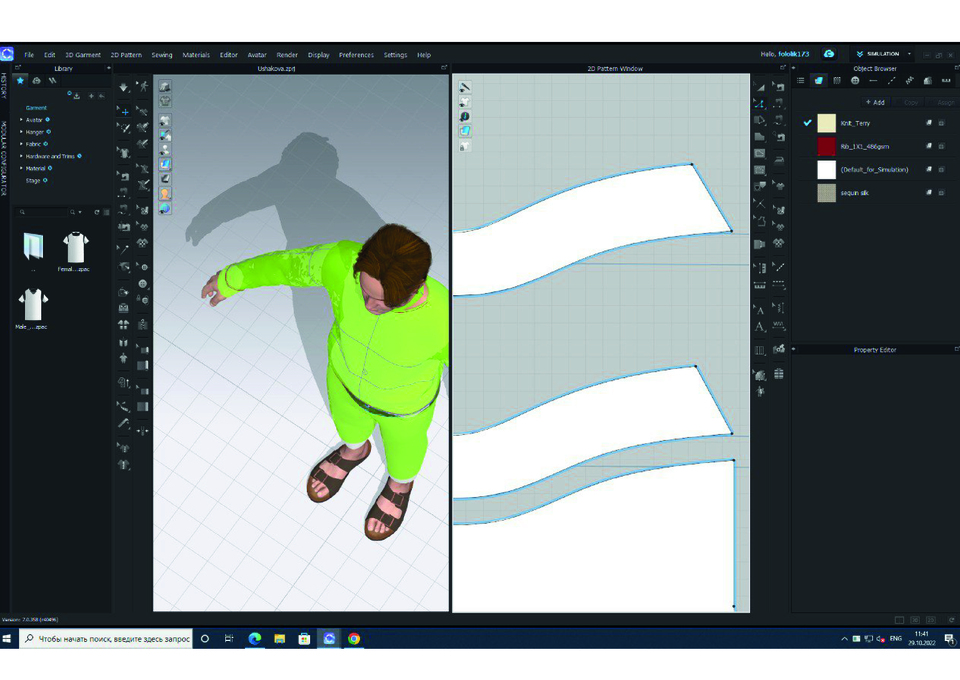Viewport: 960px width, 680px height.
Task: Toggle the textured surface display icon in 3D viewport
Action: (x=165, y=164)
